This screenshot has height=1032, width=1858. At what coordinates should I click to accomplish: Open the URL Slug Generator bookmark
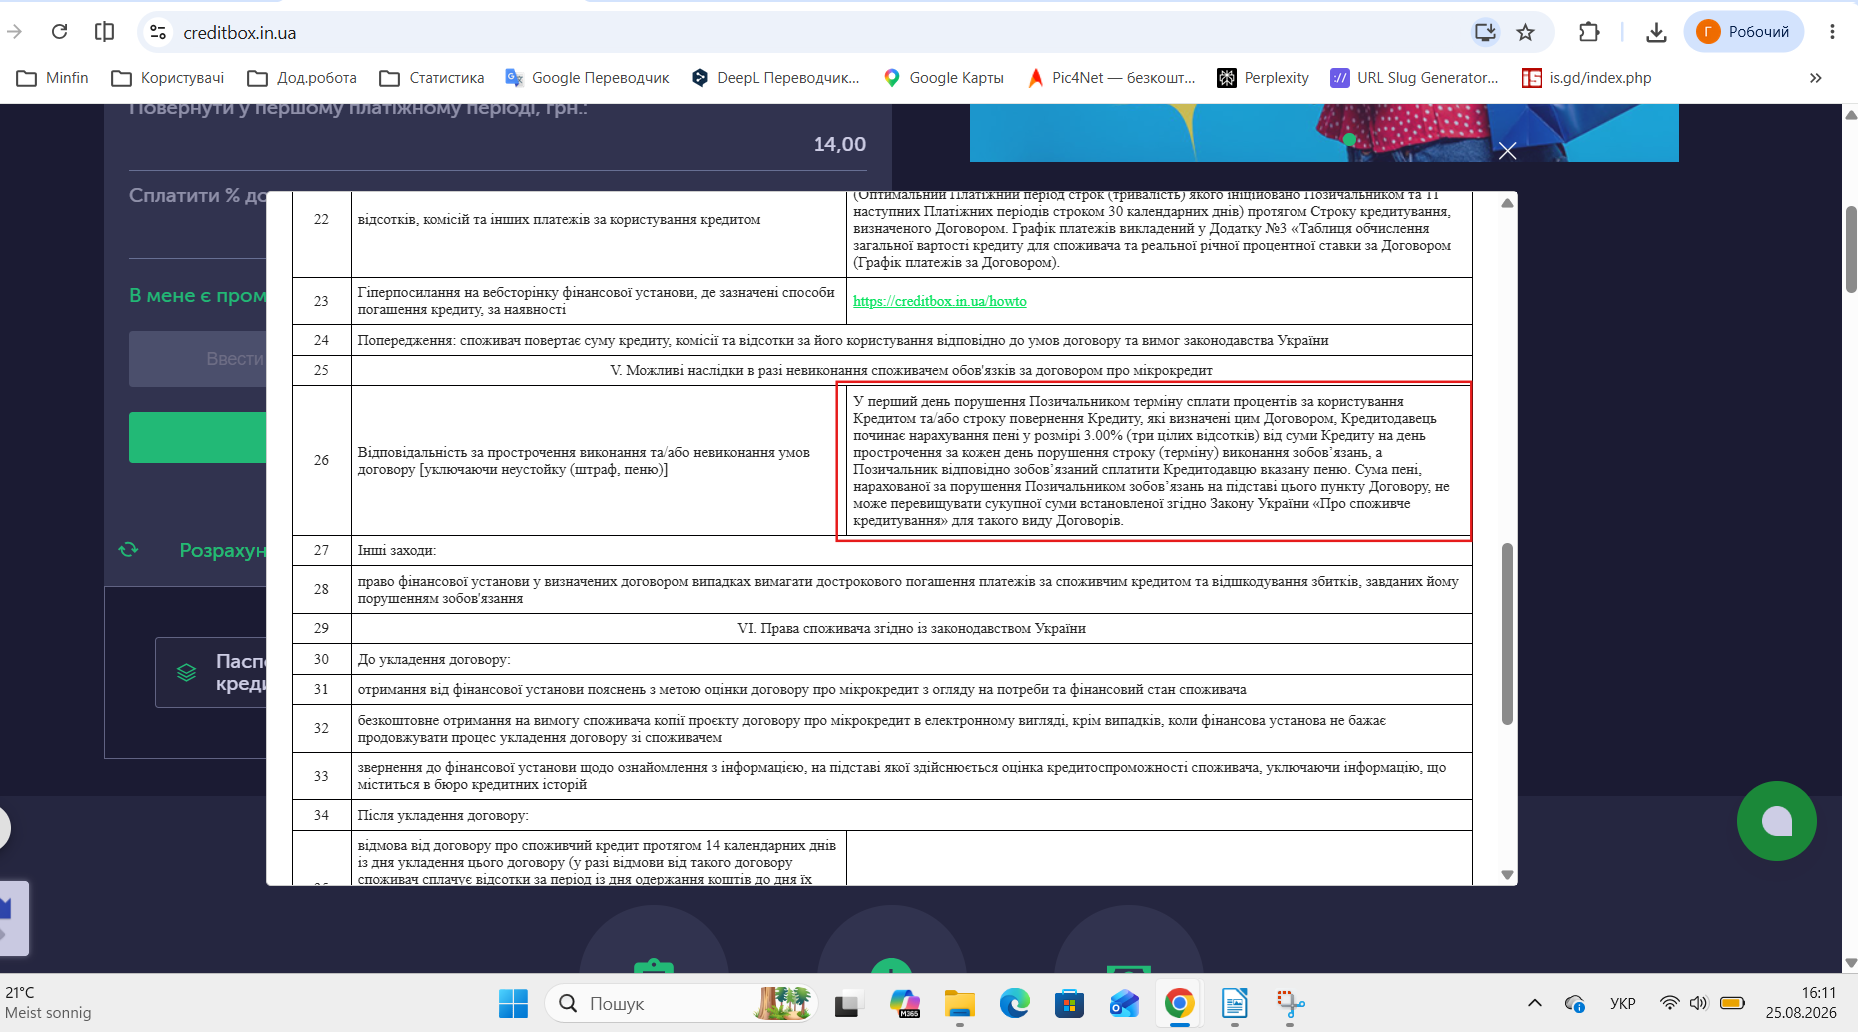click(x=1414, y=78)
